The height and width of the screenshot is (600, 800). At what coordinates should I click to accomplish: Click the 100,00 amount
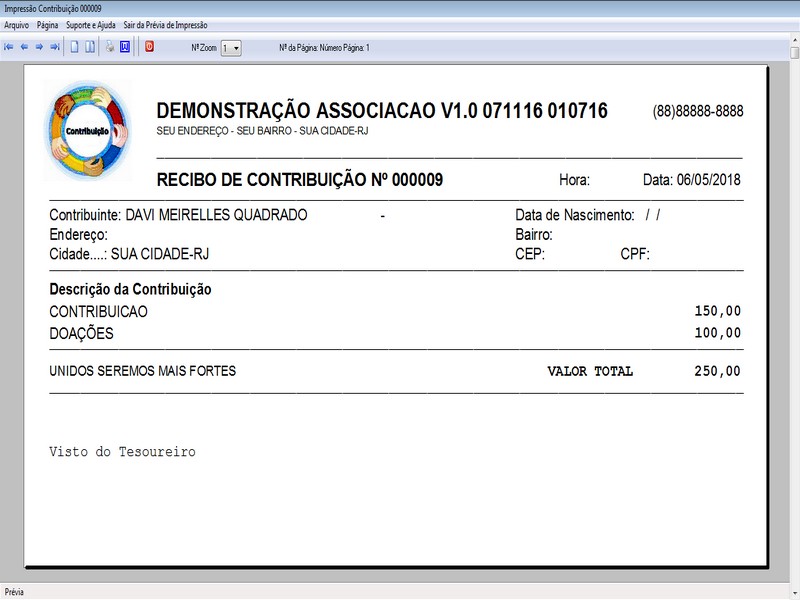click(x=717, y=333)
